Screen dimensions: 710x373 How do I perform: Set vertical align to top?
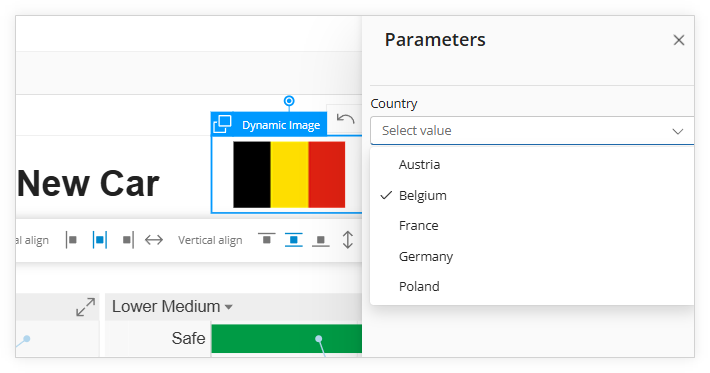(266, 239)
